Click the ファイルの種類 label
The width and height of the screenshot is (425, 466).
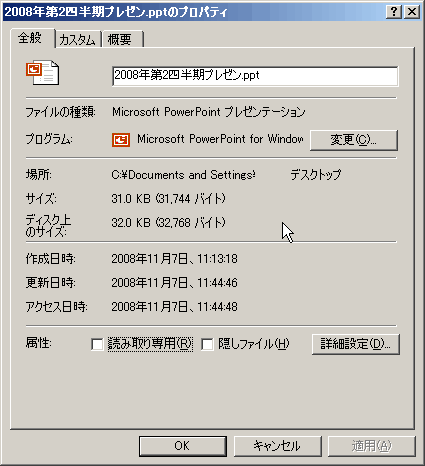pos(60,112)
